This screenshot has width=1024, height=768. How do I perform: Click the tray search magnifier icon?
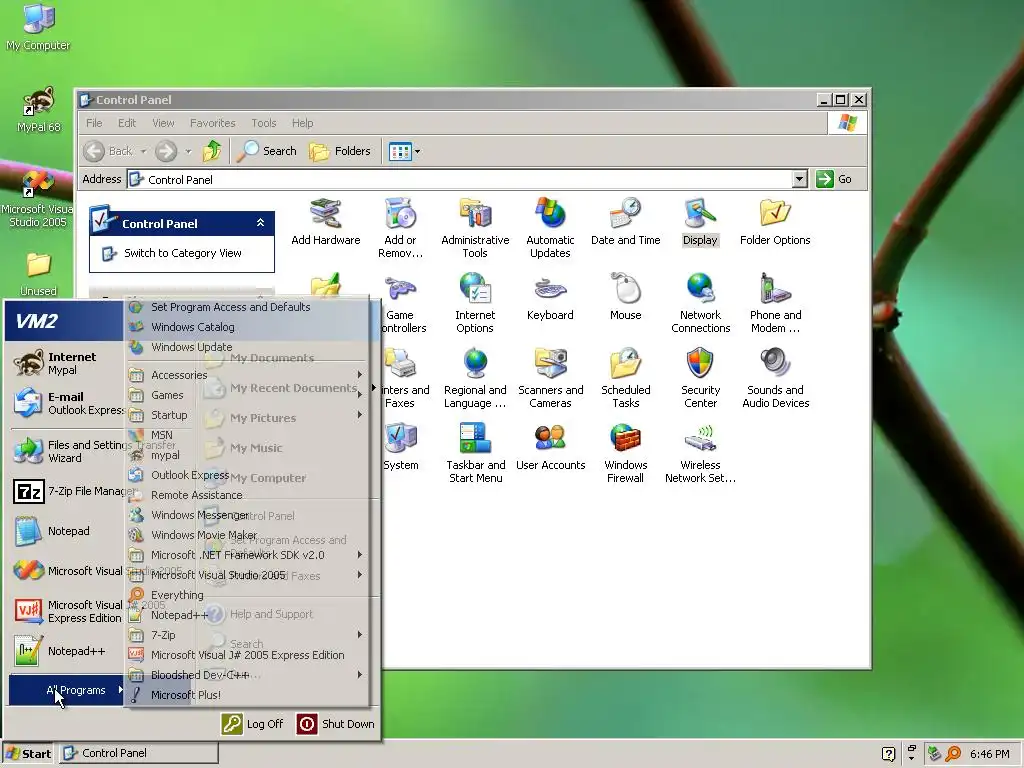[953, 754]
